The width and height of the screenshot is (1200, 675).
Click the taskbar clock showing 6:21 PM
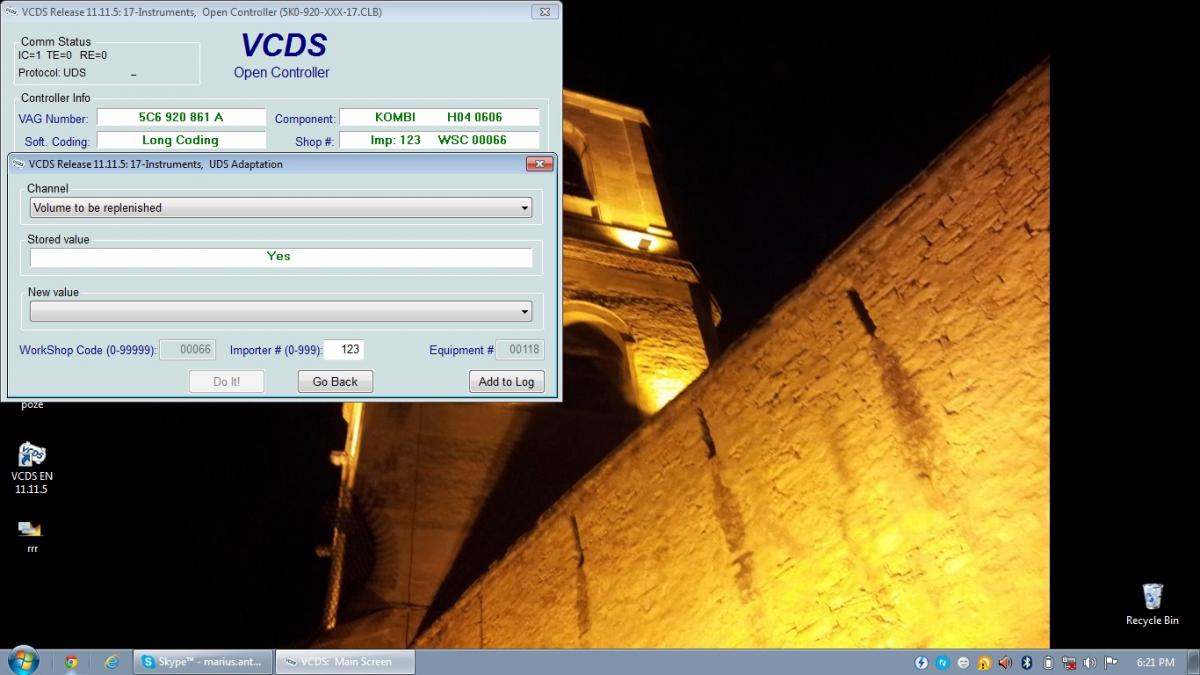tap(1155, 662)
